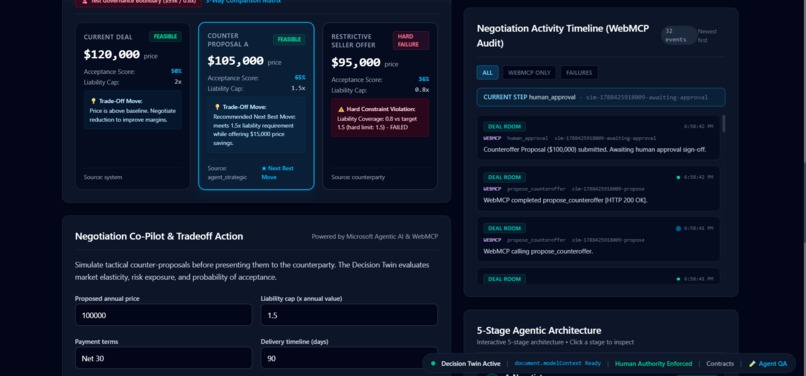Image resolution: width=806 pixels, height=376 pixels.
Task: Click the Next Best Move link
Action: (x=278, y=173)
